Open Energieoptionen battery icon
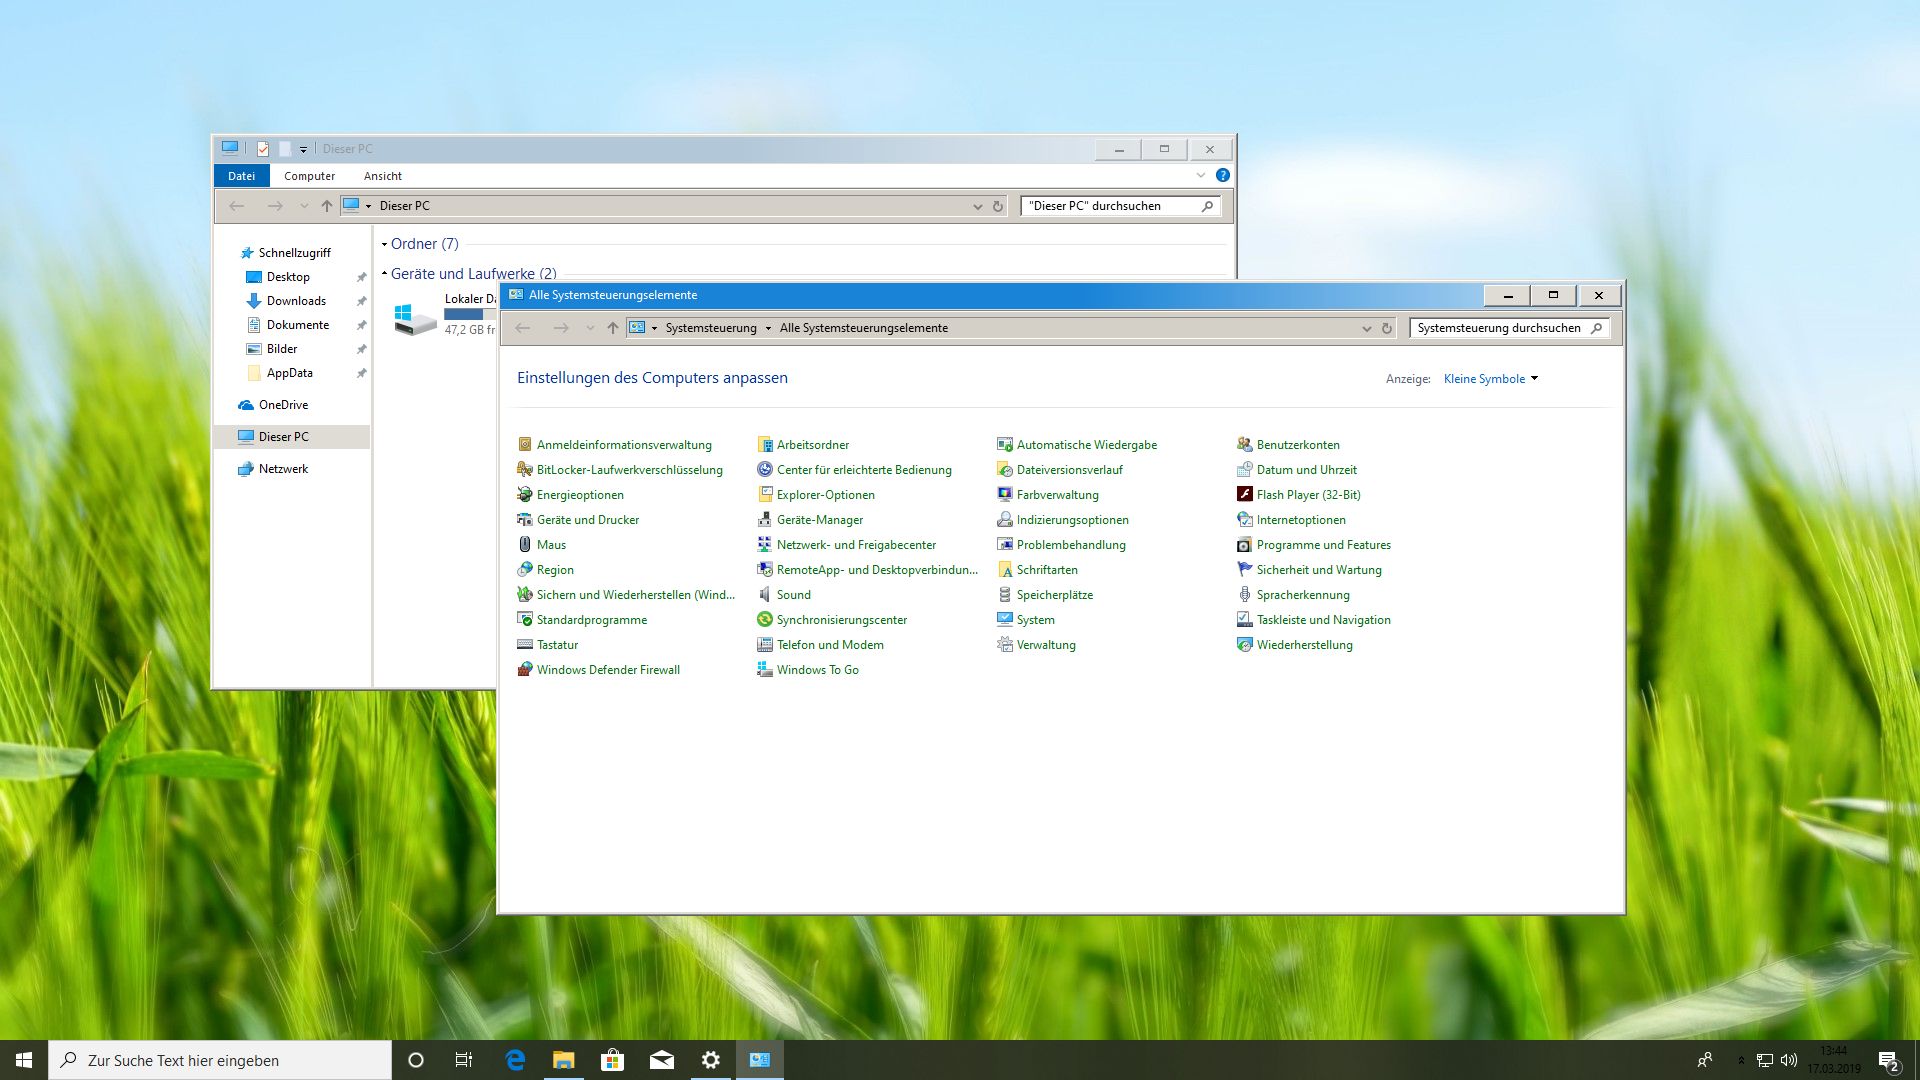Image resolution: width=1920 pixels, height=1080 pixels. click(x=524, y=495)
